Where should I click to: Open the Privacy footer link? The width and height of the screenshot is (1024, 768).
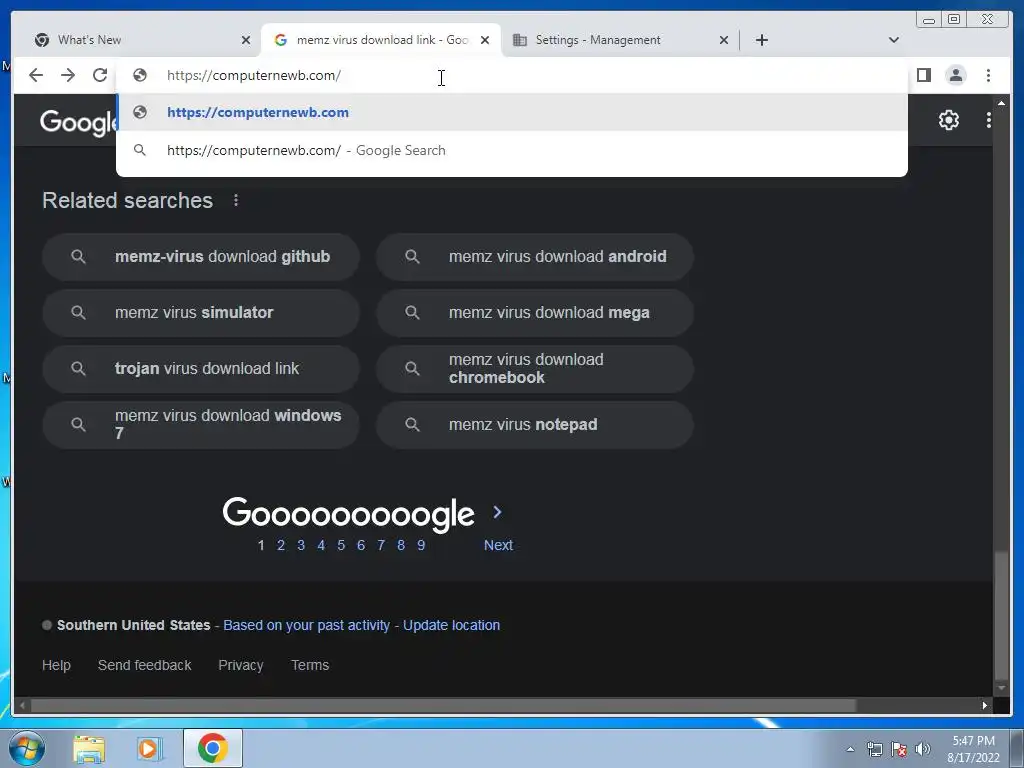point(240,665)
